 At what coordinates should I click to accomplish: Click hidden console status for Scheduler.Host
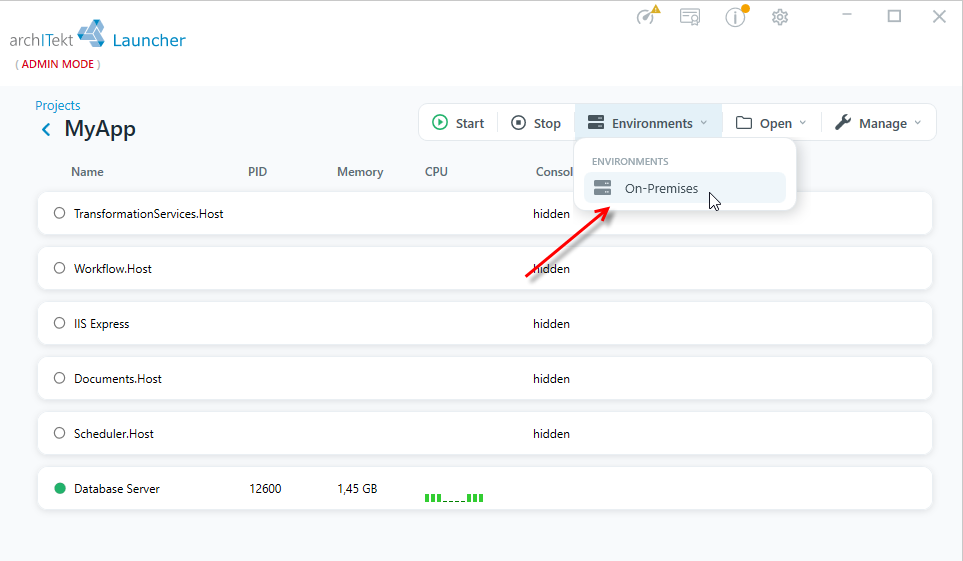[552, 434]
